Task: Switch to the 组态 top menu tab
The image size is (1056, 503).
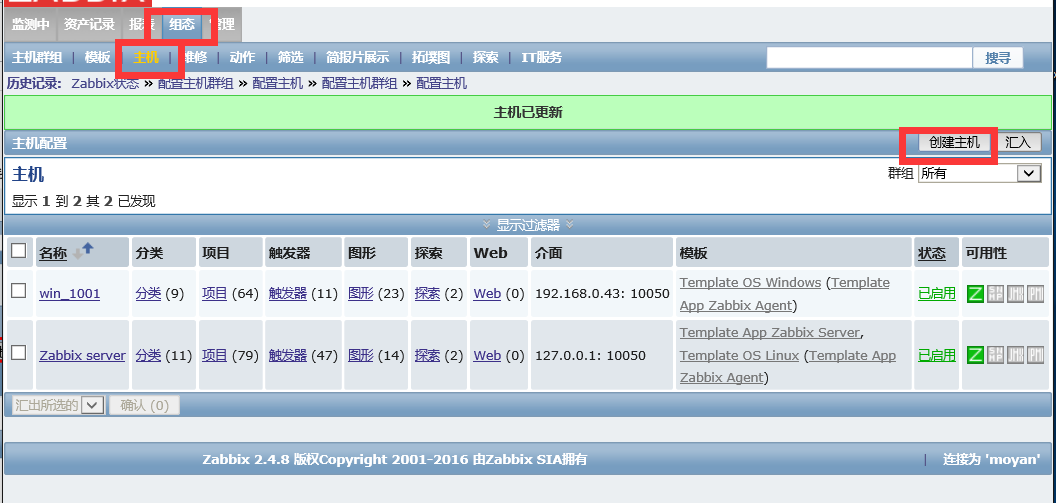Action: [182, 25]
